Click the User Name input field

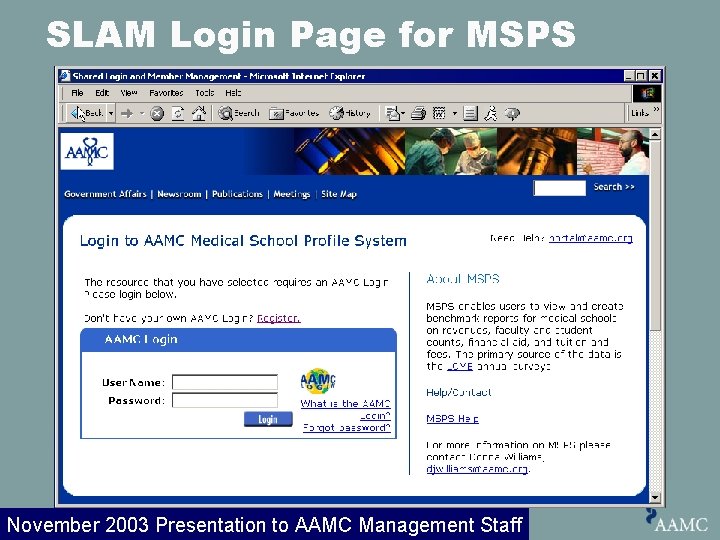(x=225, y=382)
